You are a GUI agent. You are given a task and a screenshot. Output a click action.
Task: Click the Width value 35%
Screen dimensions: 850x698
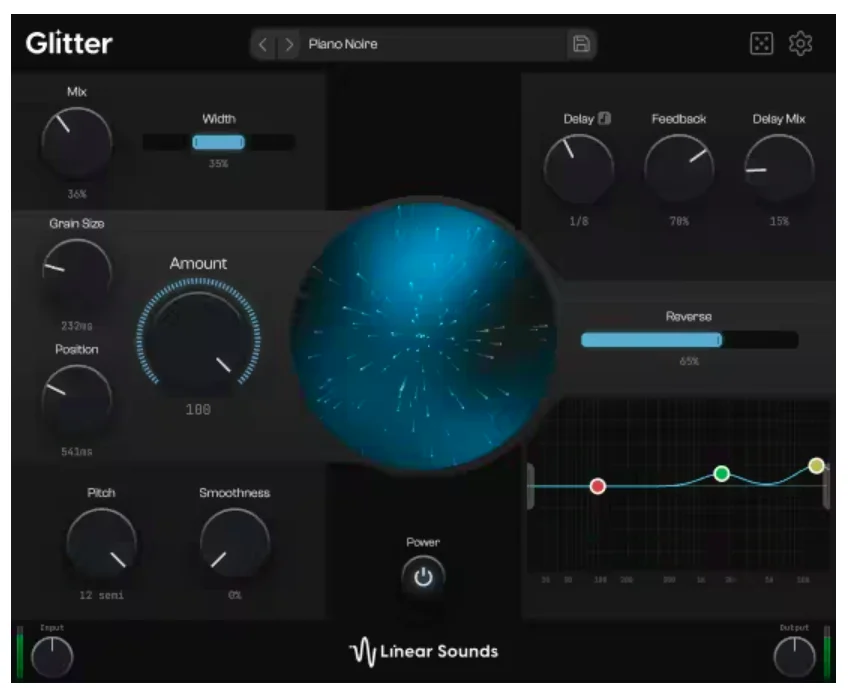218,164
